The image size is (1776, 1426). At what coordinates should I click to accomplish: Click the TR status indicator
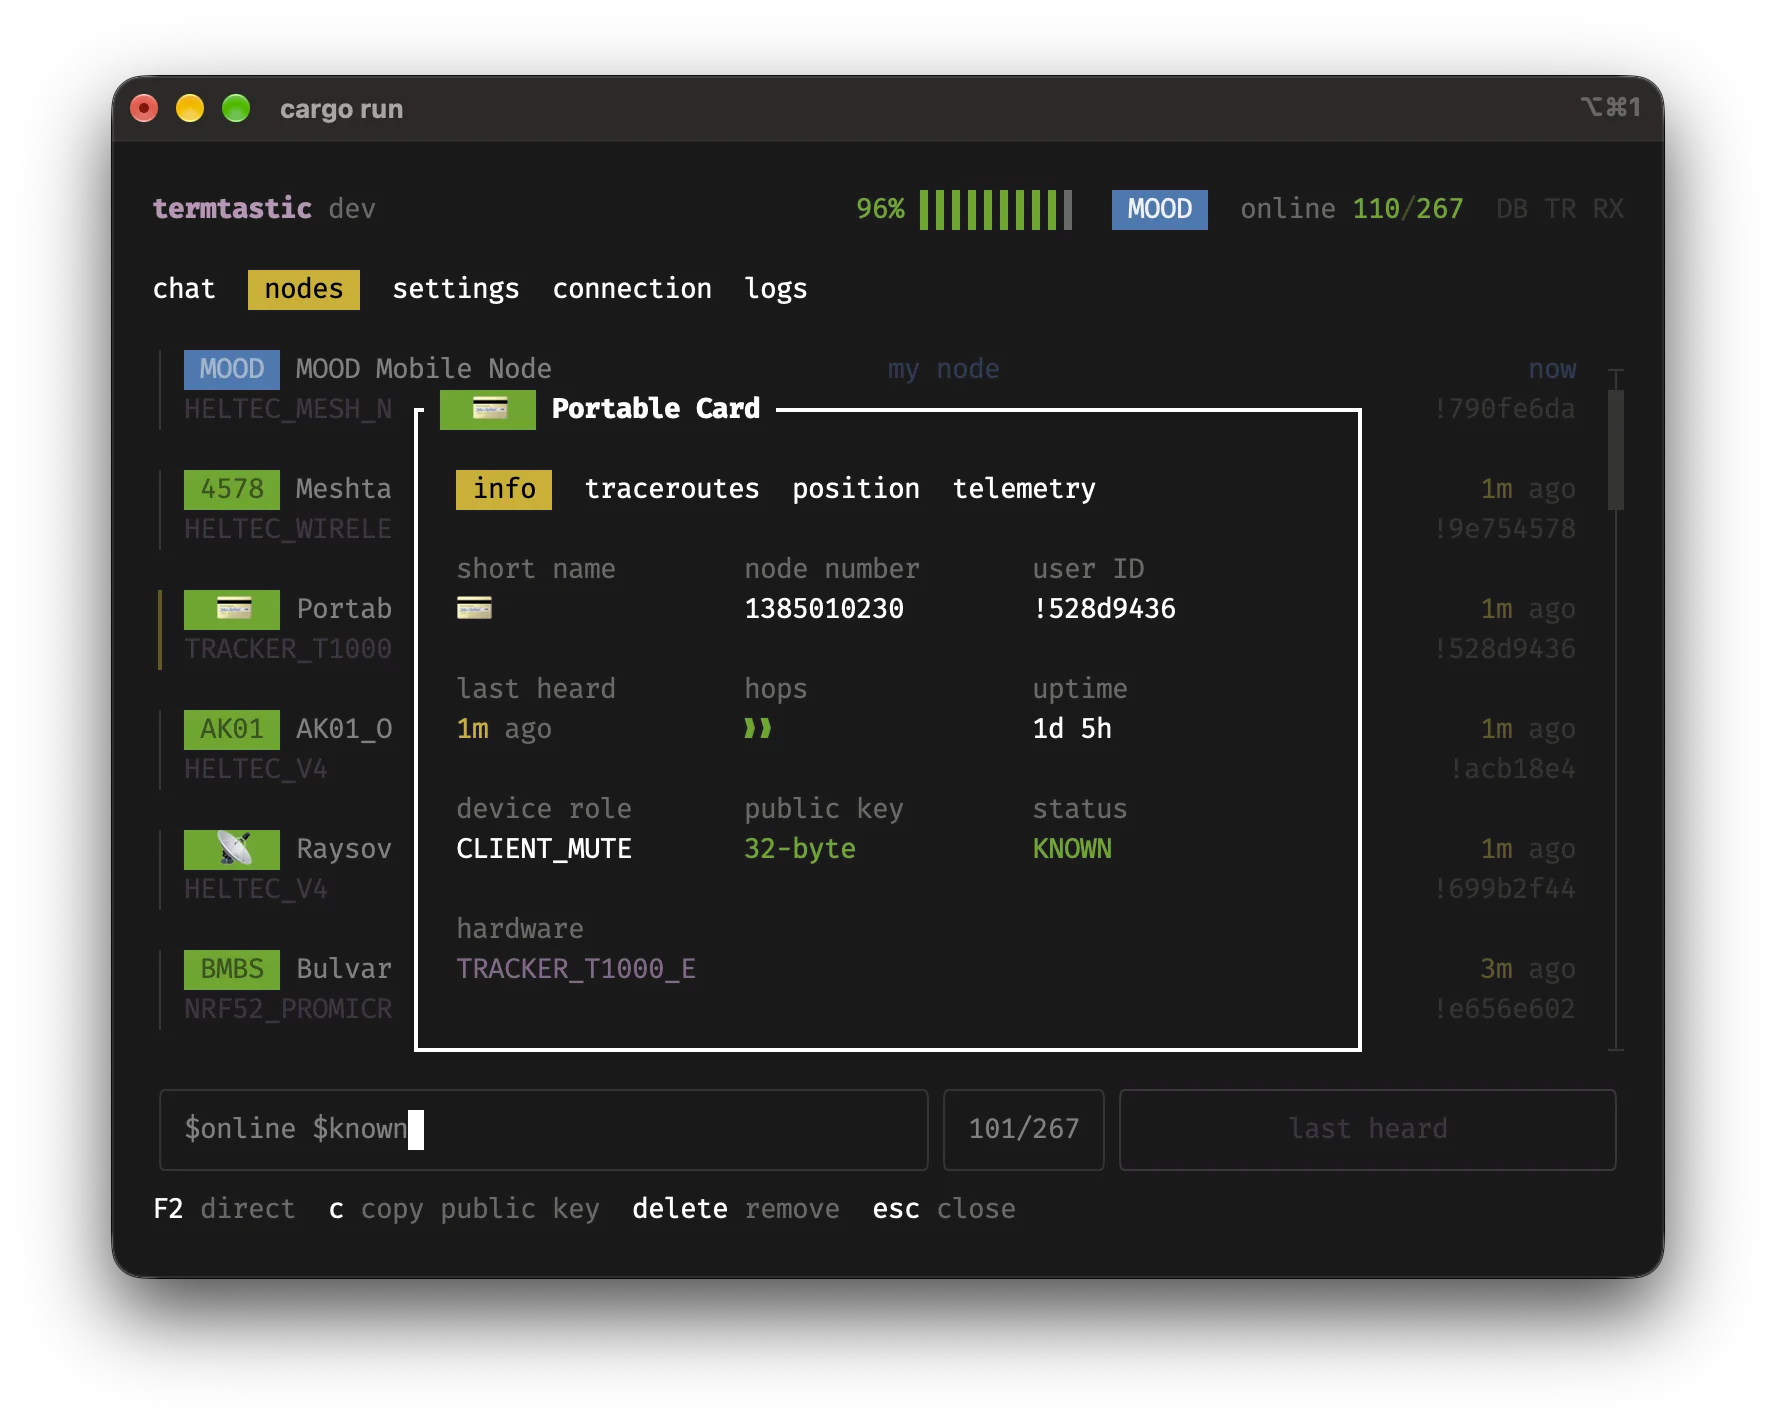pos(1560,209)
